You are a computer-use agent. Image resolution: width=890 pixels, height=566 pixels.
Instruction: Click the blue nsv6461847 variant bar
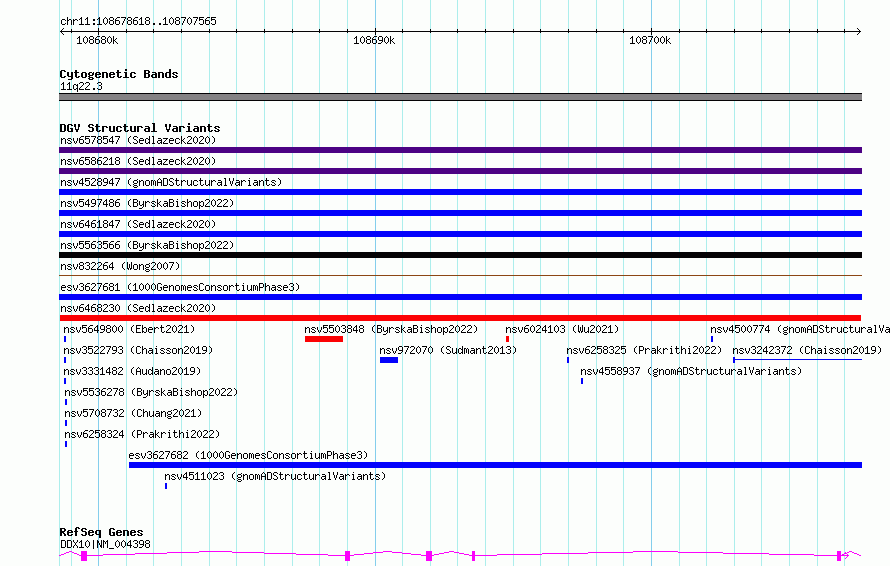tap(460, 234)
